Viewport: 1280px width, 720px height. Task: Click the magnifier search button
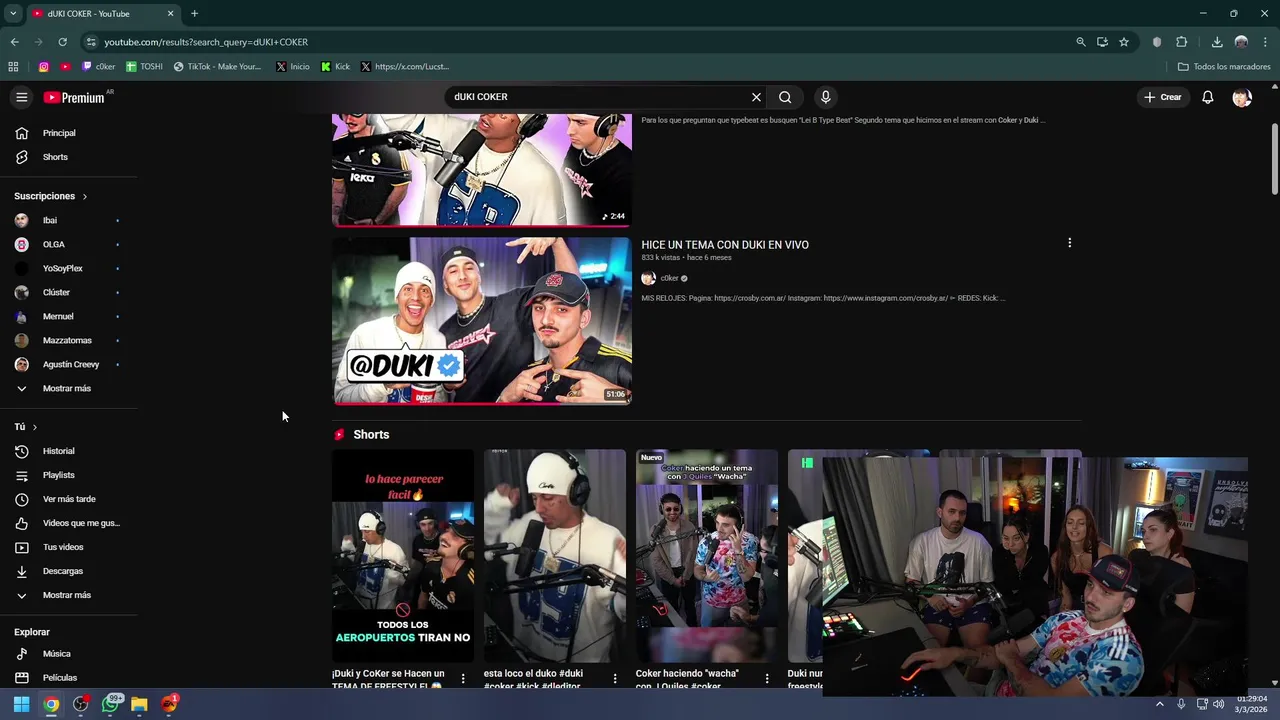785,97
